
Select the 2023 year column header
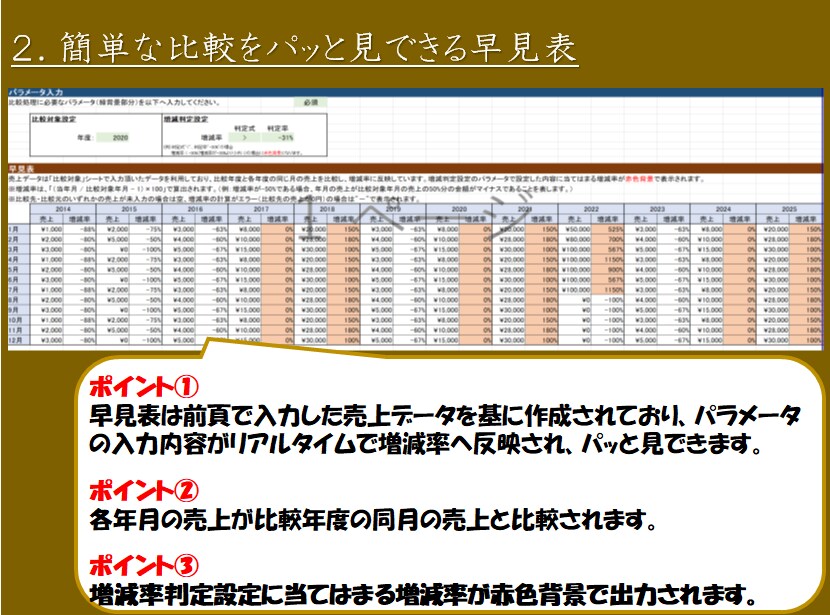(657, 209)
